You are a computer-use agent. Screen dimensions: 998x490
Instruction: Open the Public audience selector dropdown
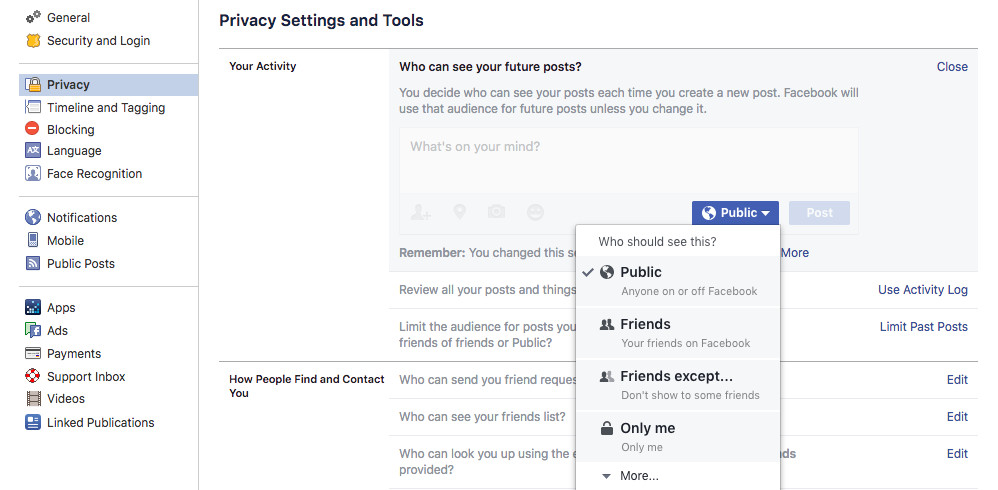click(735, 213)
